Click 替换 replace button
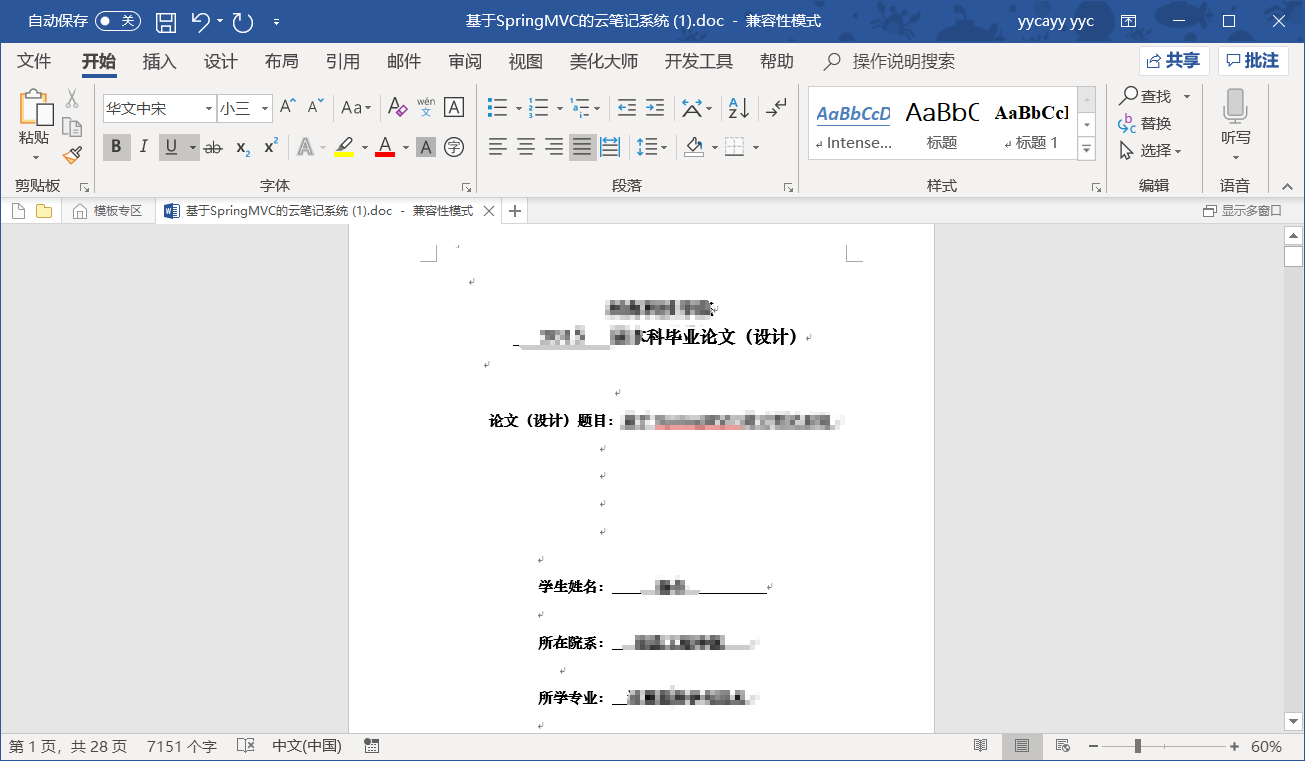 click(x=1146, y=124)
